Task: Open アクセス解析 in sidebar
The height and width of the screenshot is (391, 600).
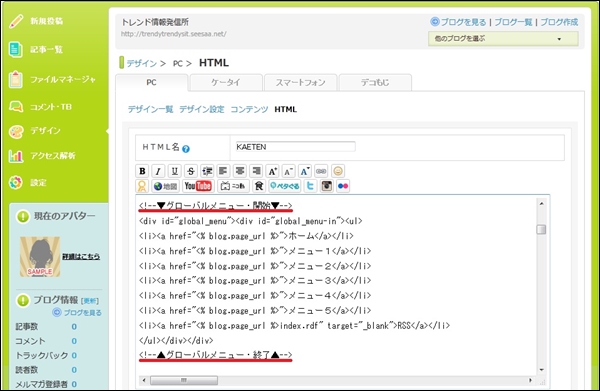Action: coord(53,156)
